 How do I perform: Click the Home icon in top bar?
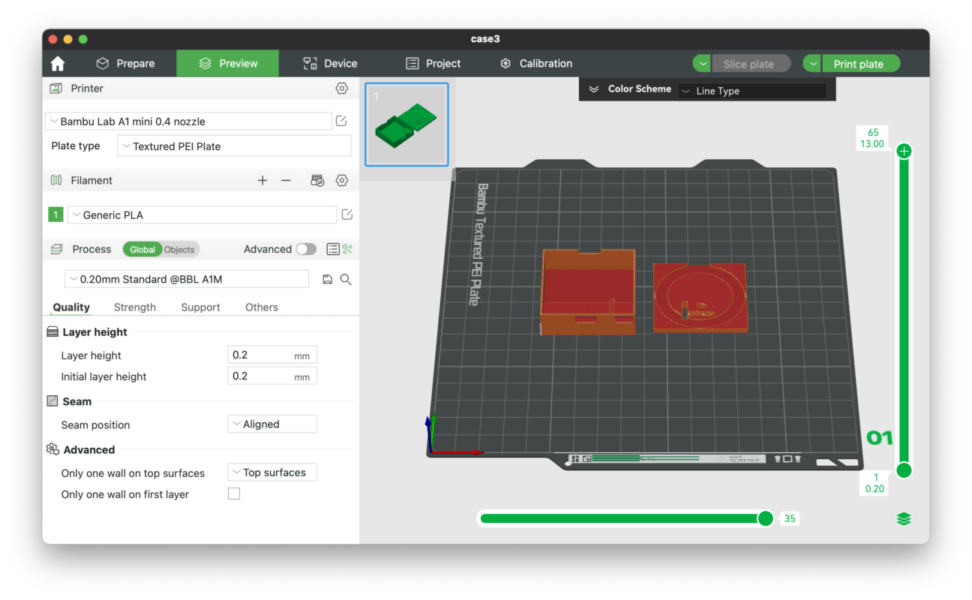click(58, 63)
